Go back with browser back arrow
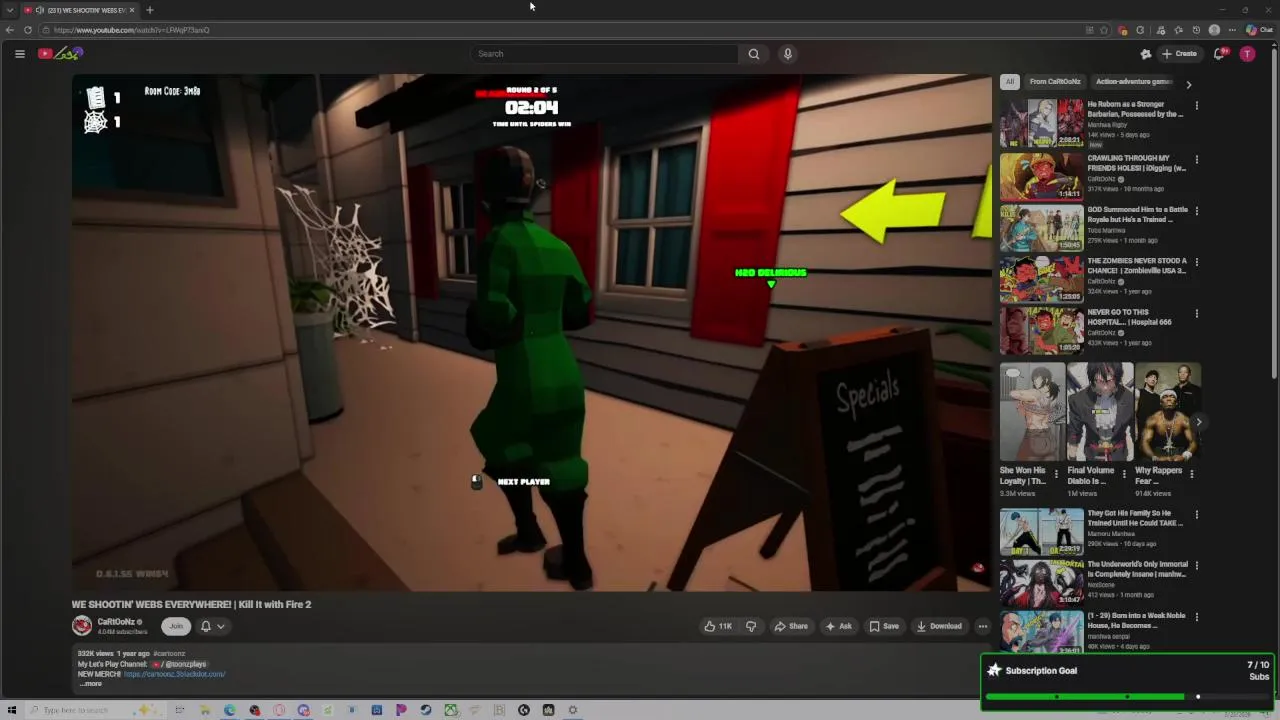Image resolution: width=1280 pixels, height=720 pixels. 10,30
